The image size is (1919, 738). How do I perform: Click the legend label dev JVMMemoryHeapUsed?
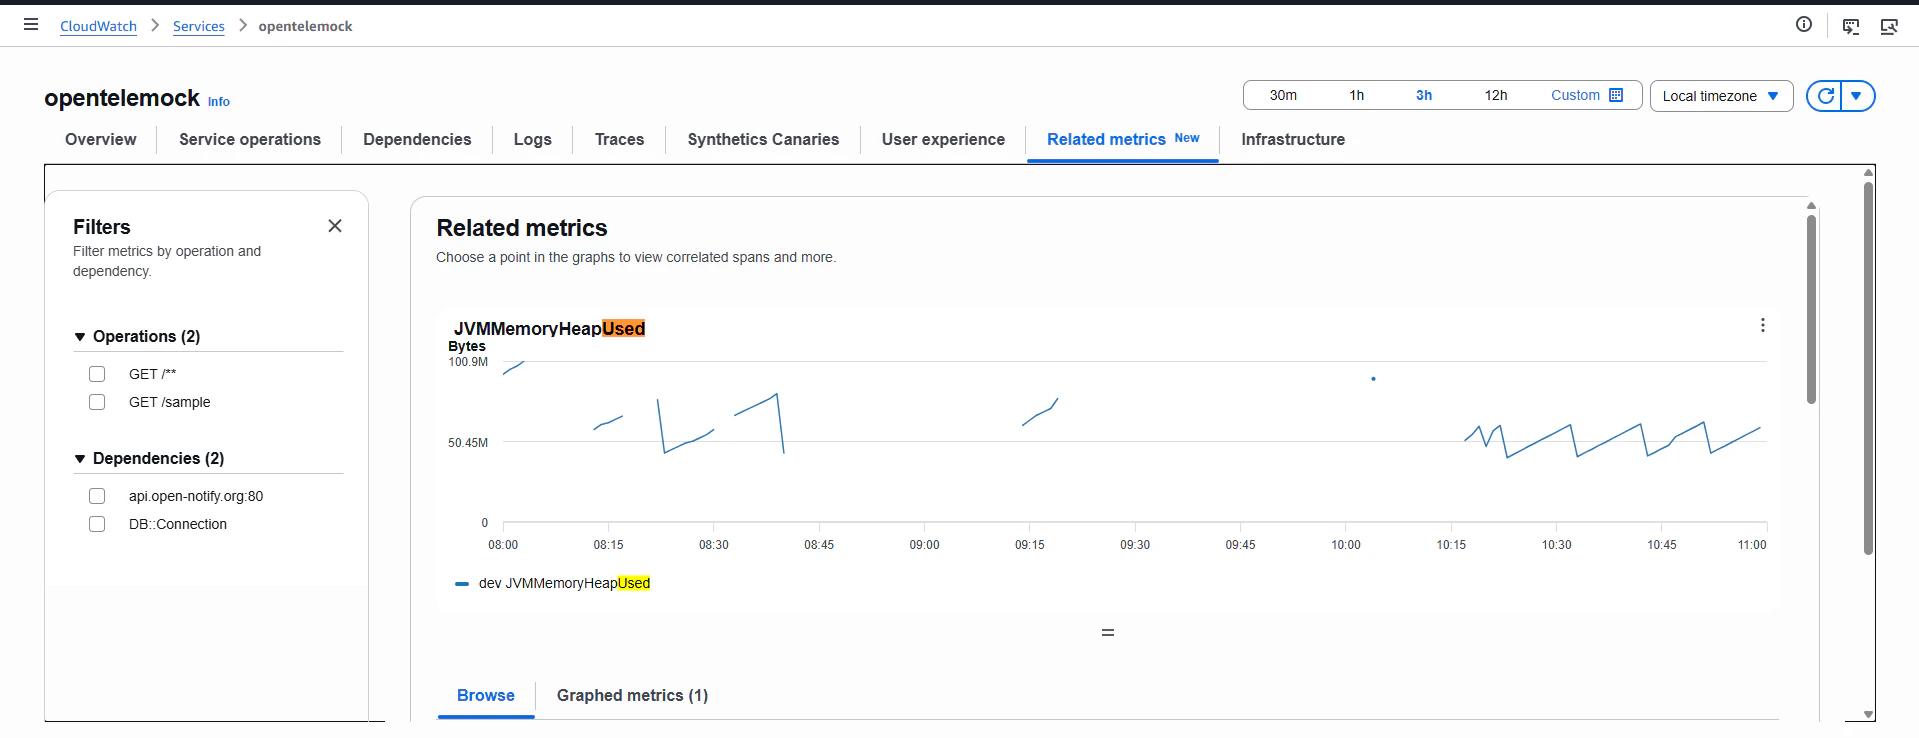(x=564, y=583)
